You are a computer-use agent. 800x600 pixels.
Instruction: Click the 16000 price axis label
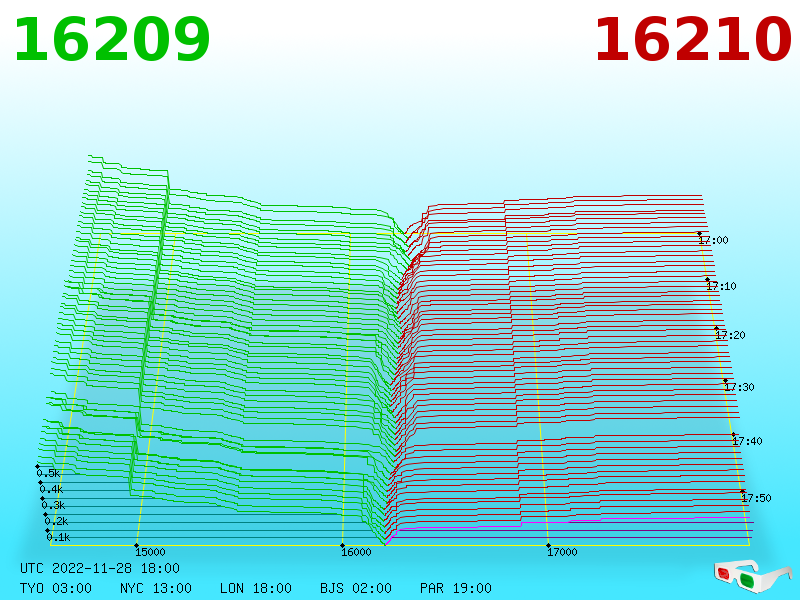[x=356, y=552]
